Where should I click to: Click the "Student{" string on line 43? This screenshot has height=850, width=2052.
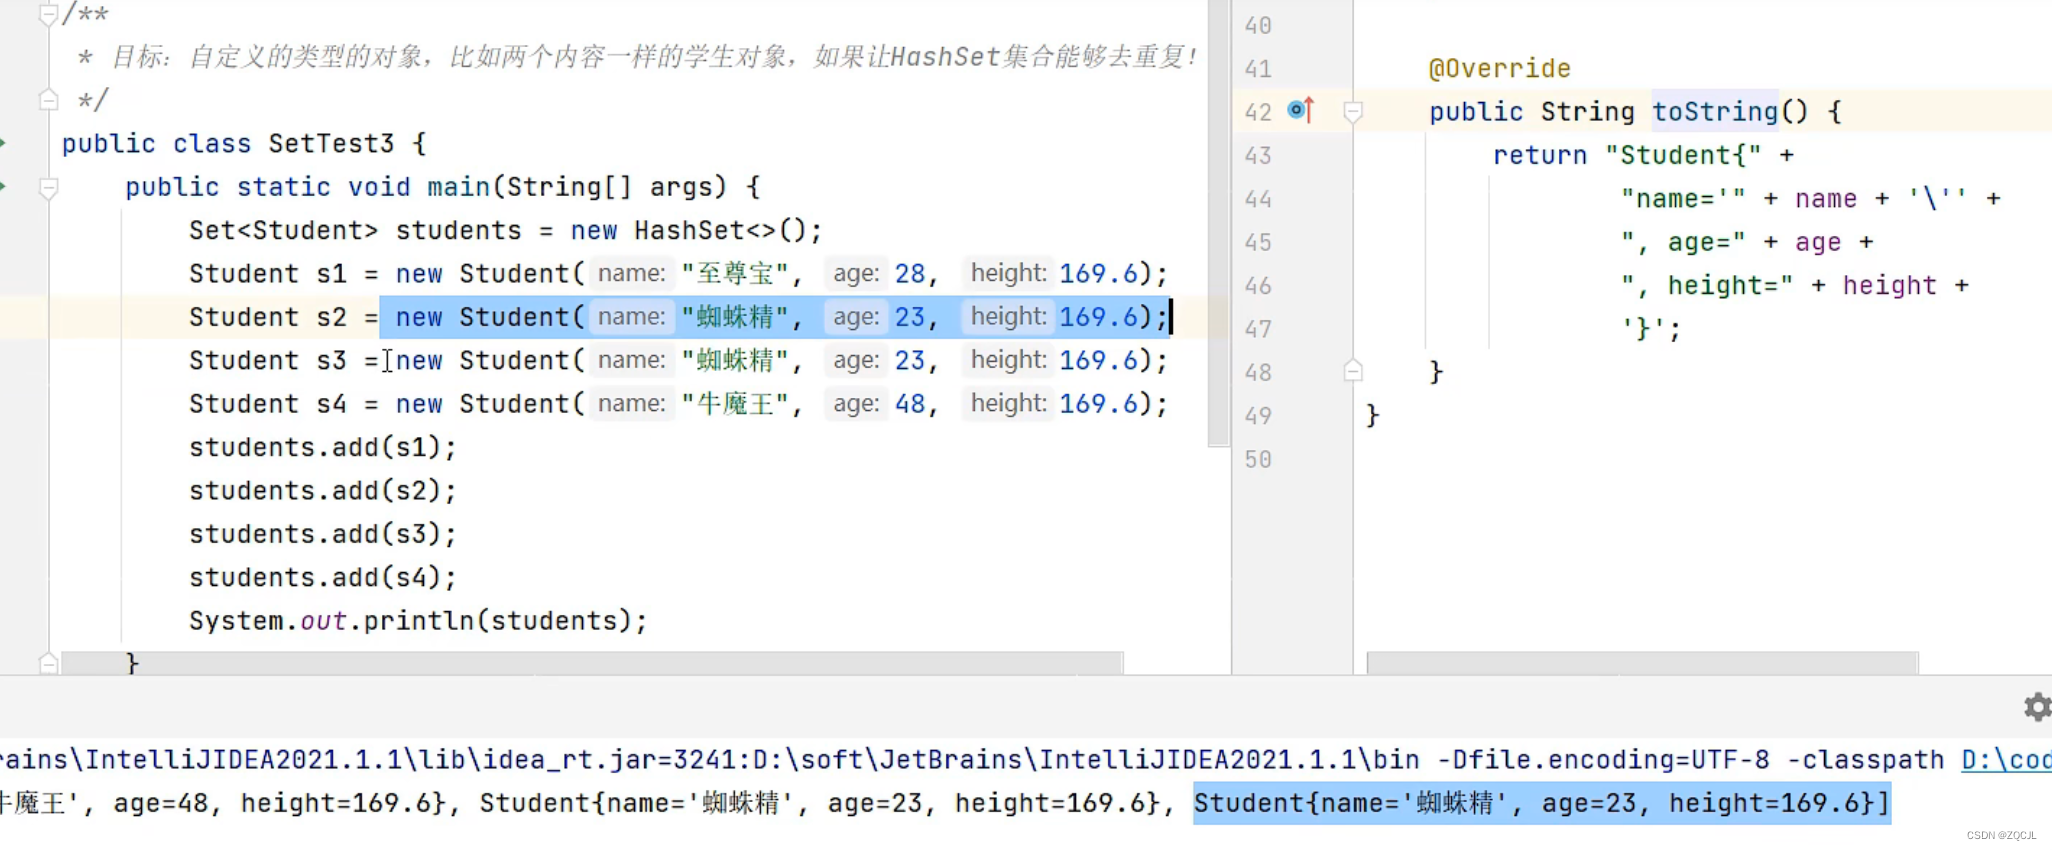click(x=1683, y=155)
